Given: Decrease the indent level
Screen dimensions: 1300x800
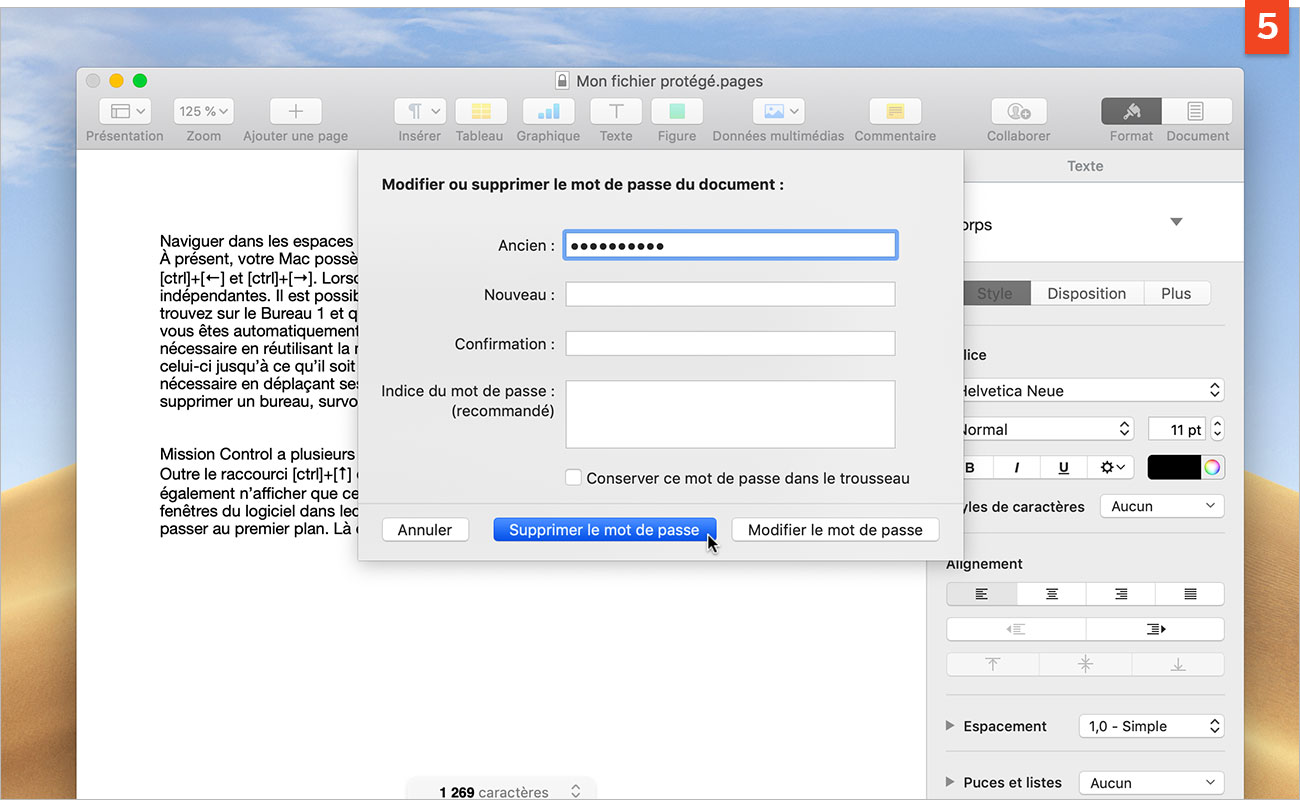Looking at the screenshot, I should pyautogui.click(x=1016, y=629).
